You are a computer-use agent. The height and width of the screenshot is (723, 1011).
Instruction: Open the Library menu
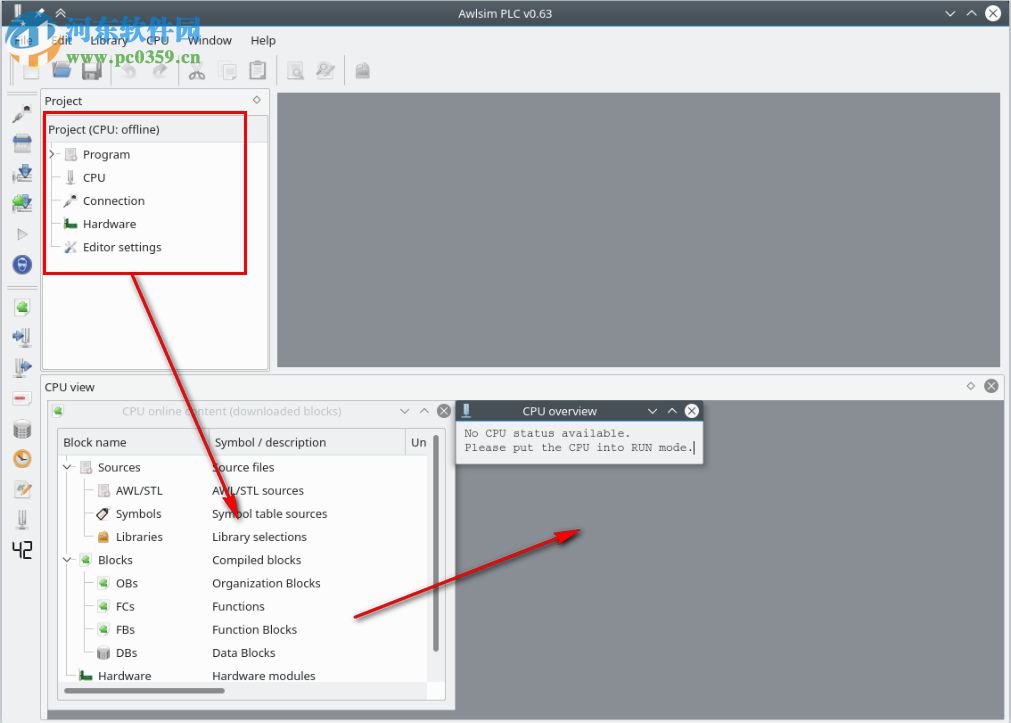click(x=109, y=40)
